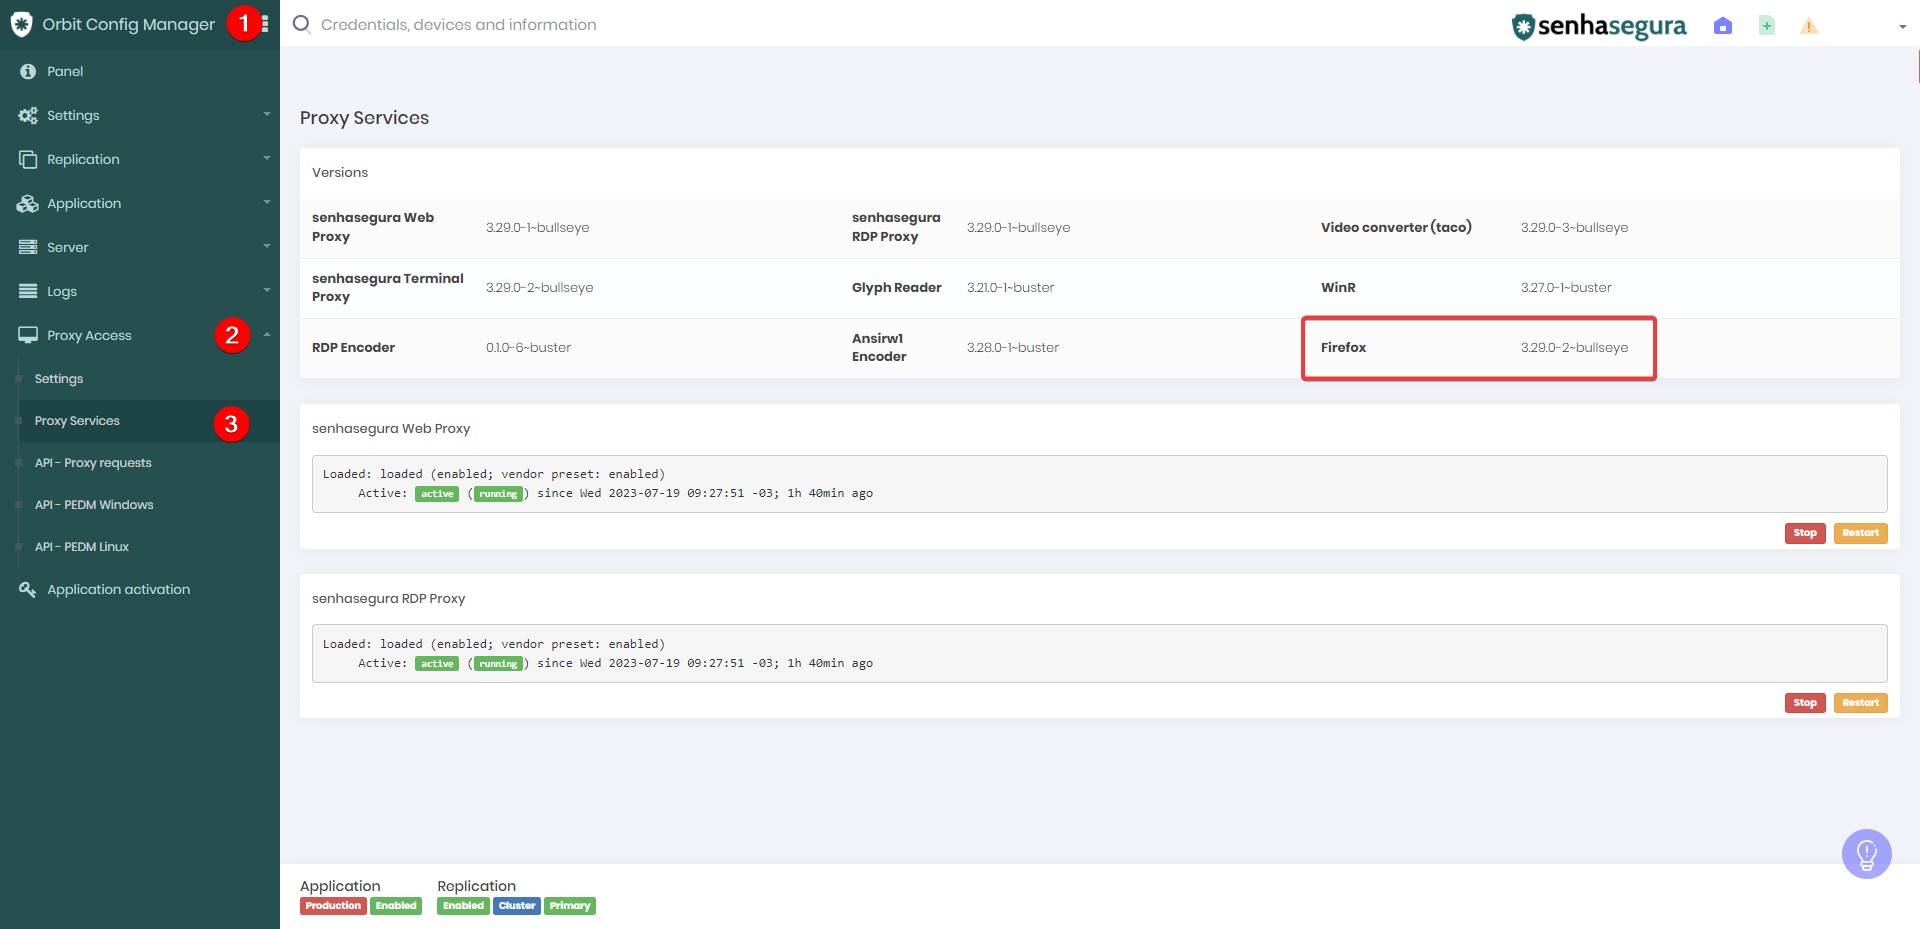The height and width of the screenshot is (929, 1920).
Task: Click the Glyph Reader version 3.21.0-1-buster
Action: (1010, 288)
